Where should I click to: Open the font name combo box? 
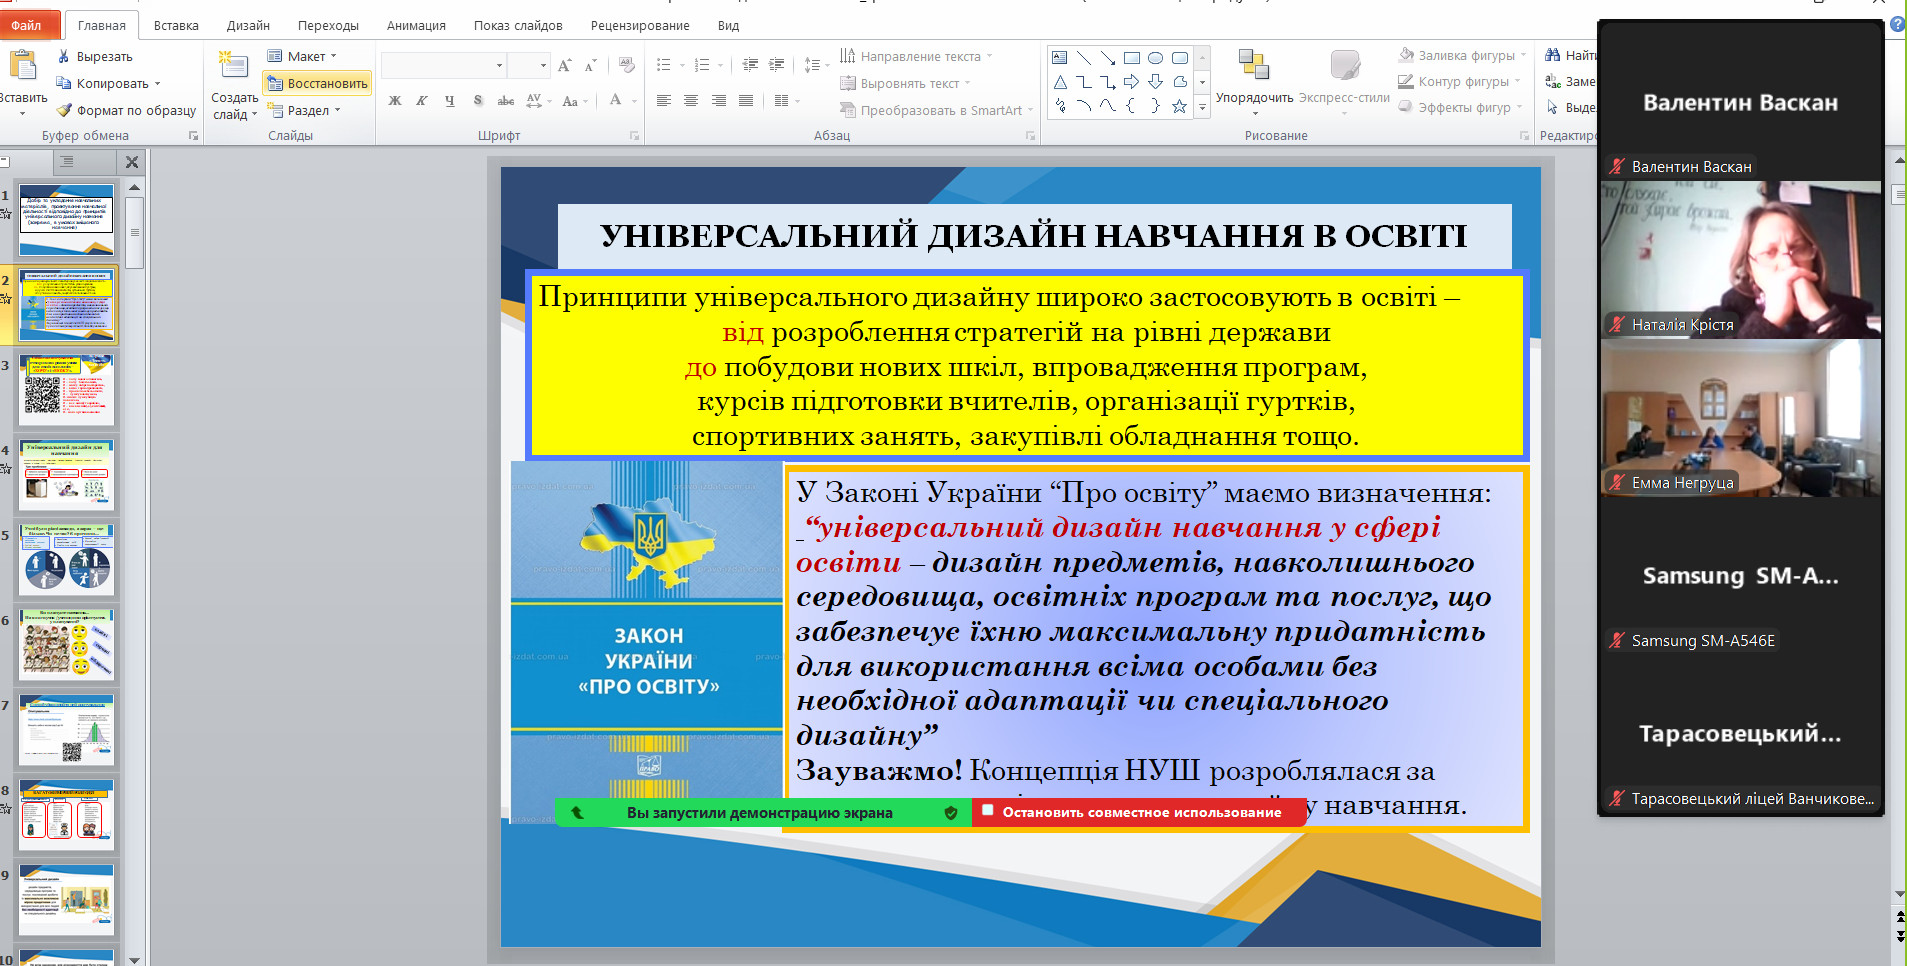click(443, 66)
